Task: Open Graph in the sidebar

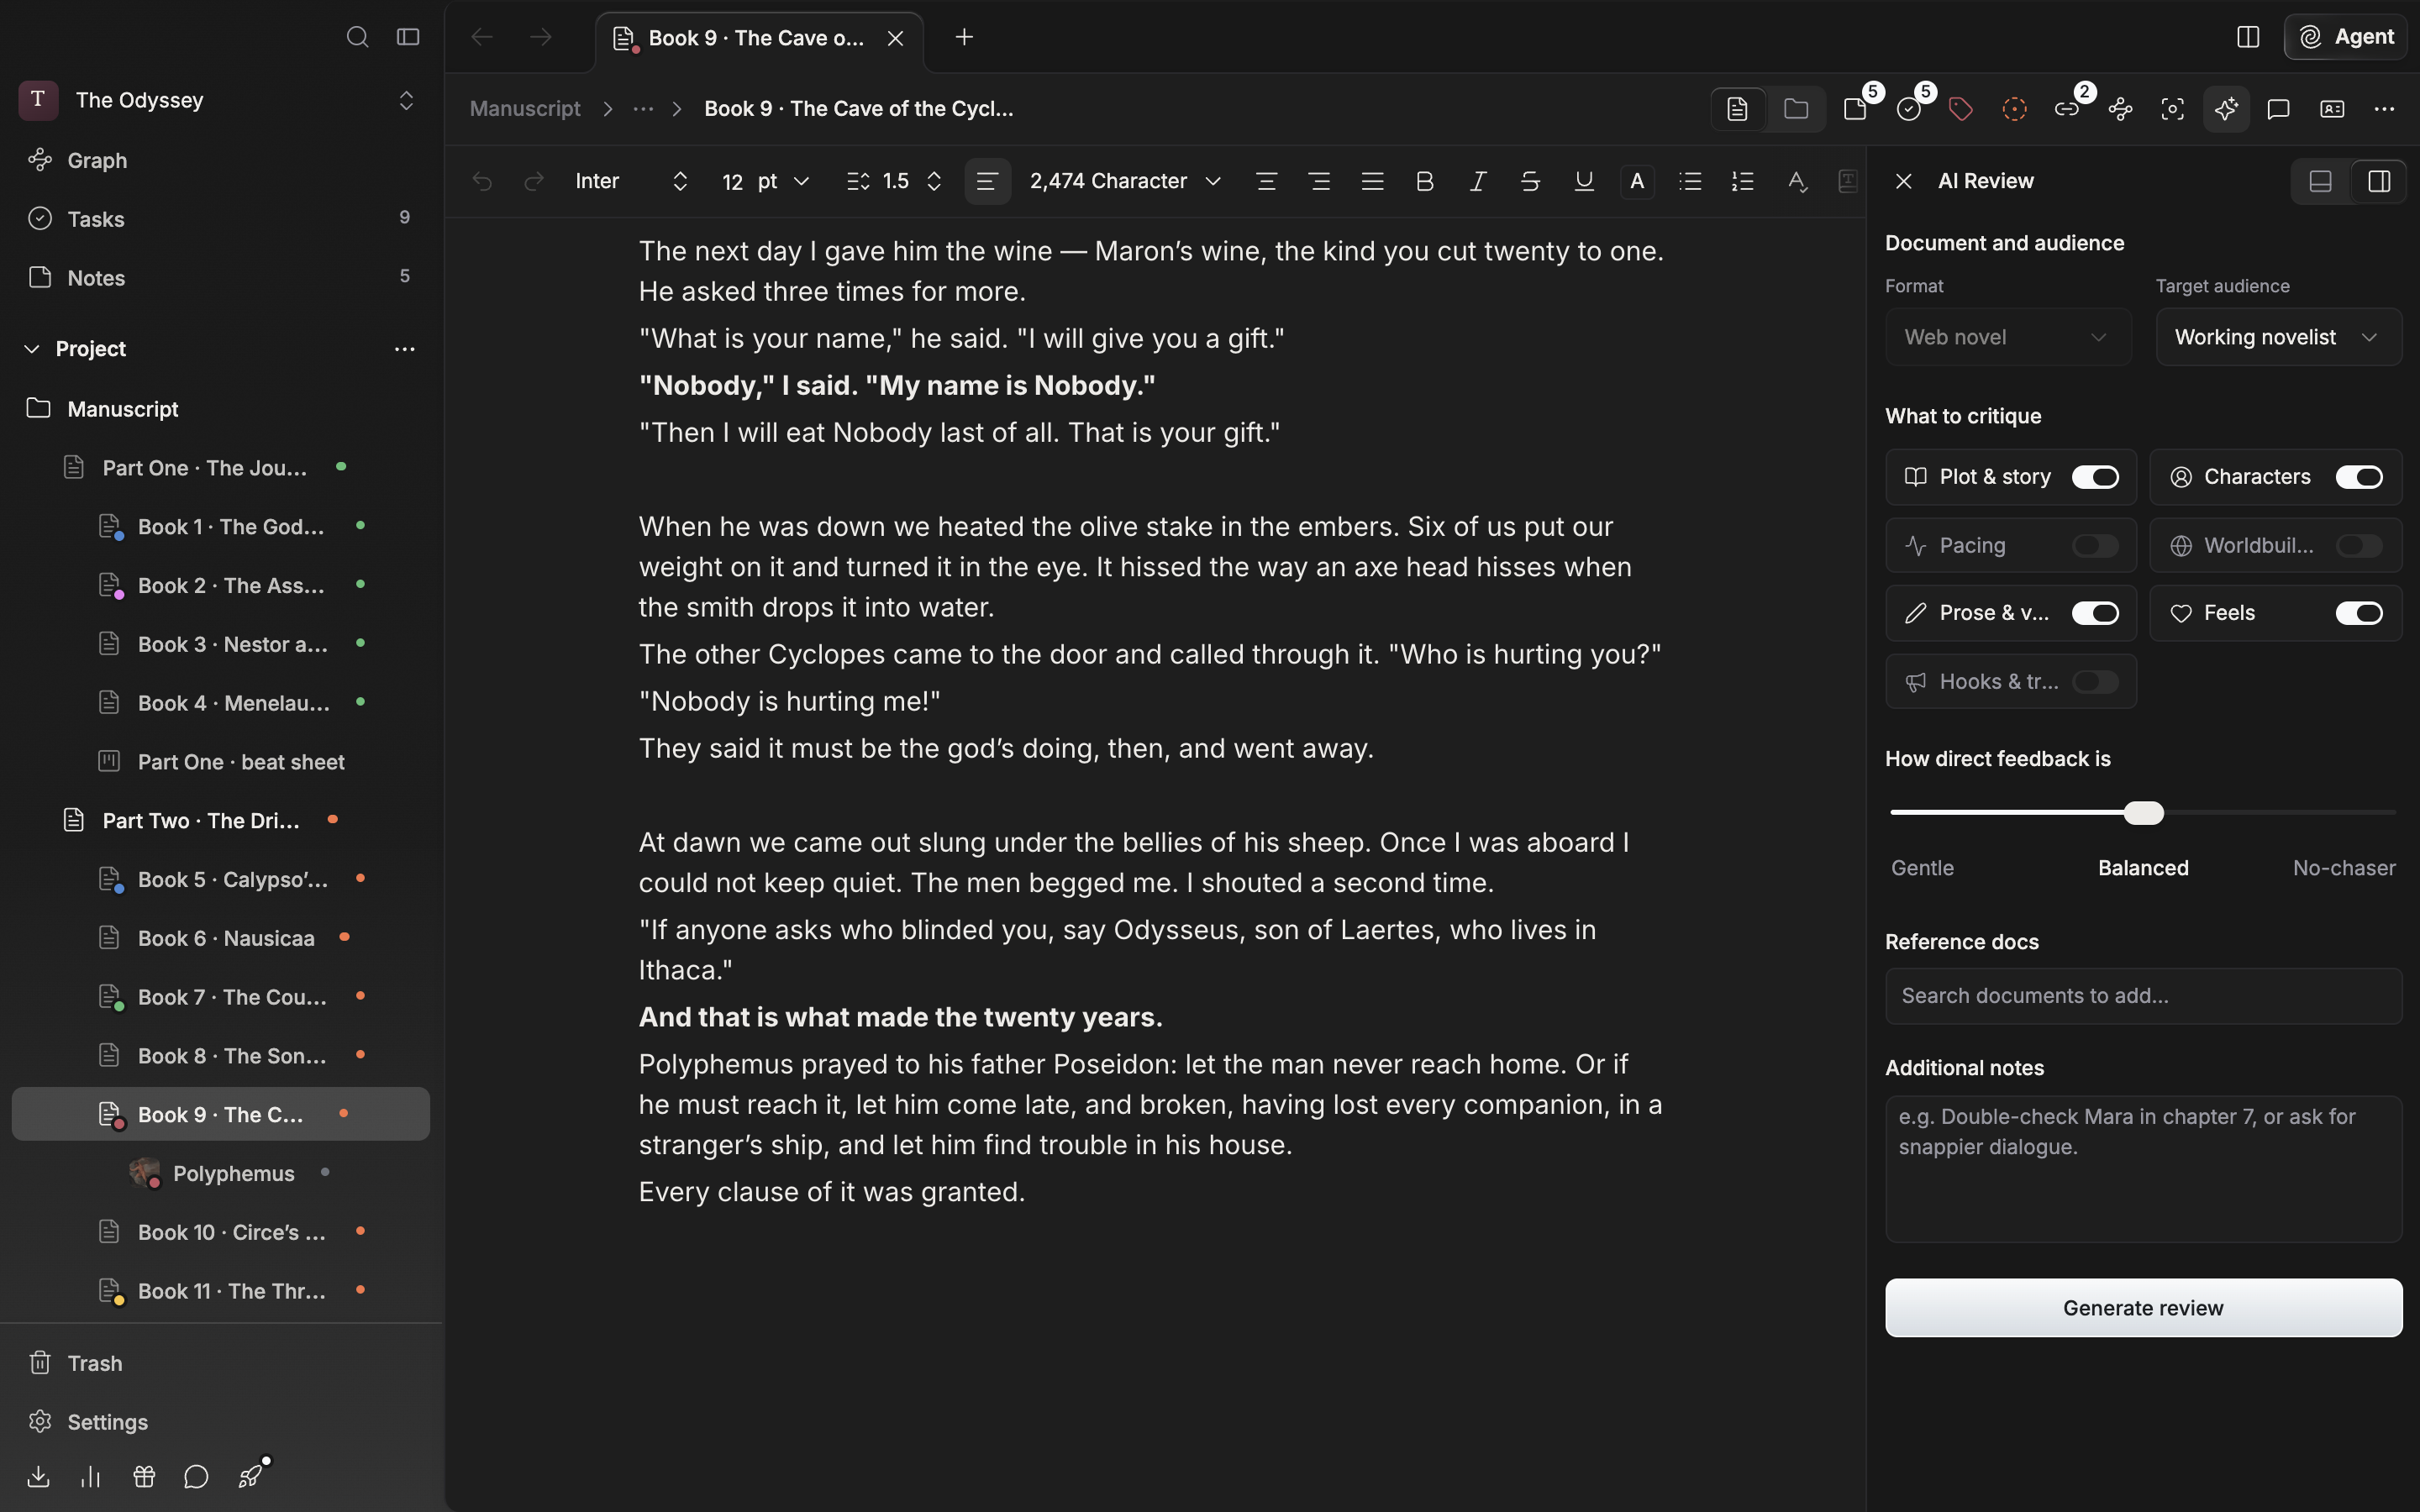Action: (220, 160)
